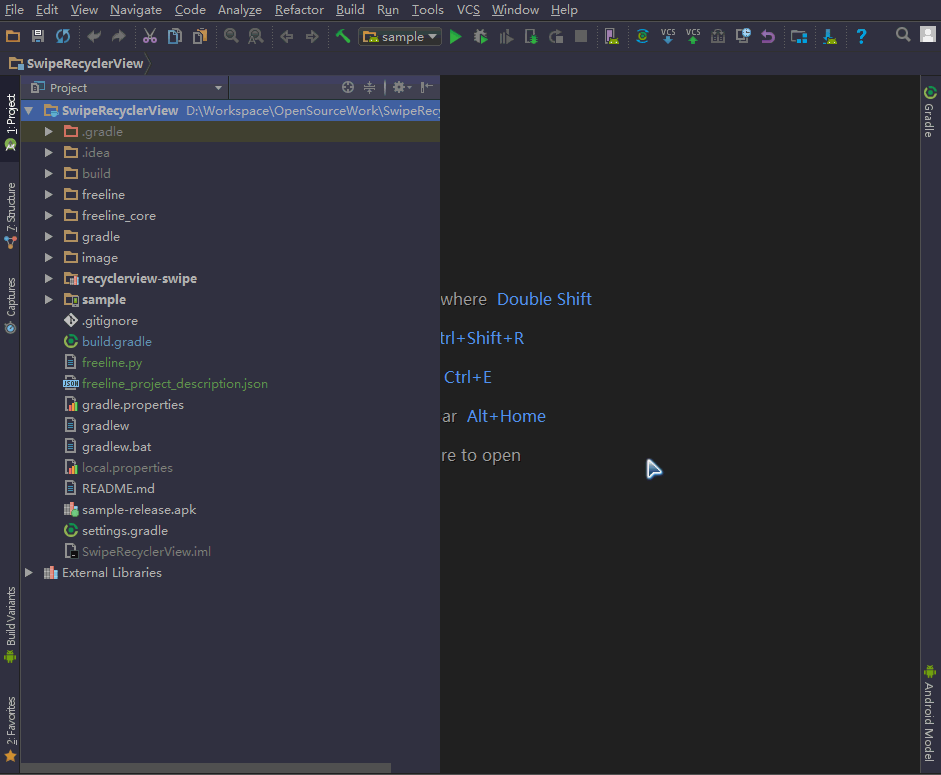Click the Save All disk icon
The height and width of the screenshot is (775, 941).
(x=38, y=37)
